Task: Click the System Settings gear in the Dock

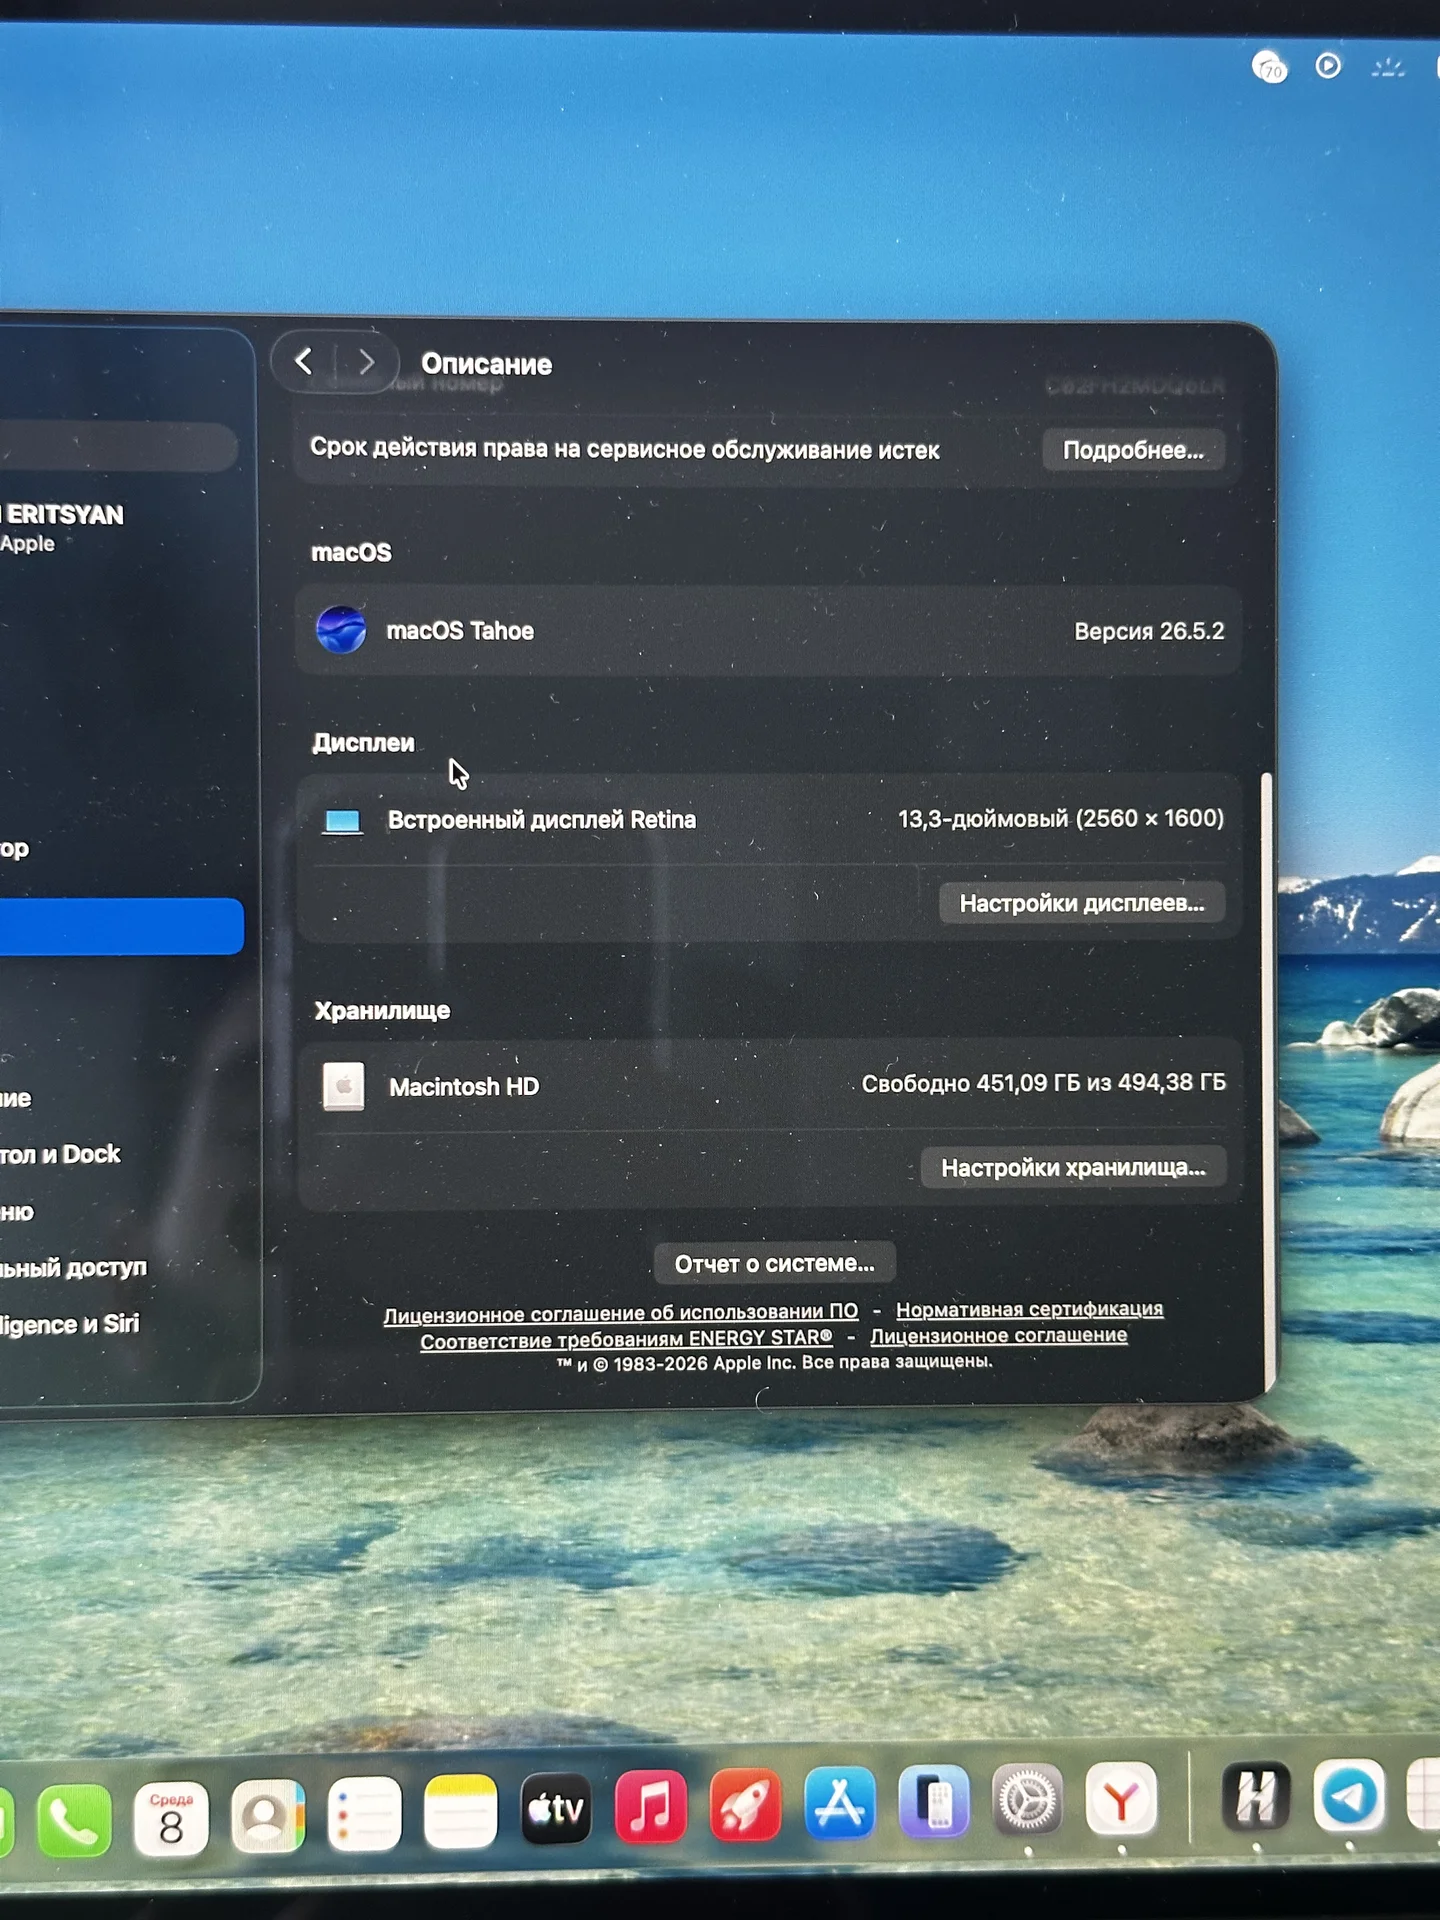Action: (x=1028, y=1801)
